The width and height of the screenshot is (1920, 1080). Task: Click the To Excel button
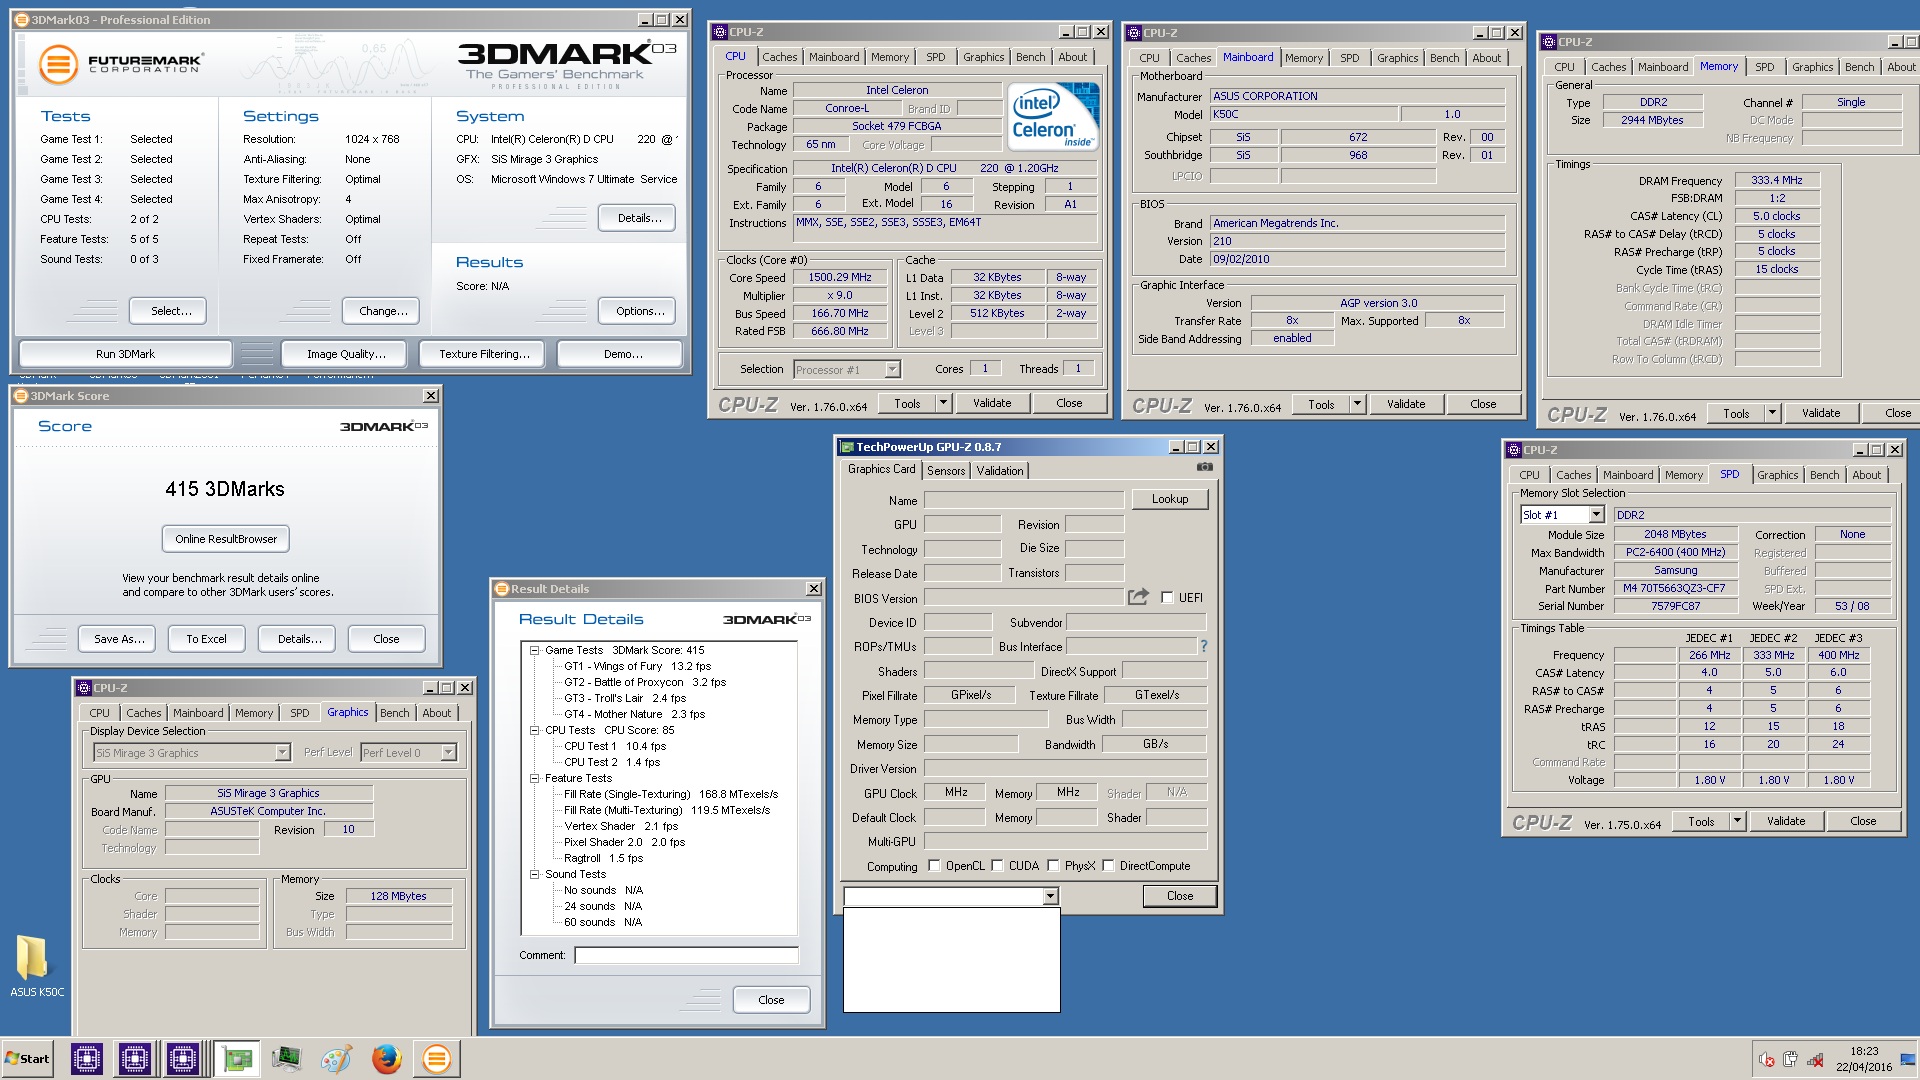pyautogui.click(x=207, y=639)
